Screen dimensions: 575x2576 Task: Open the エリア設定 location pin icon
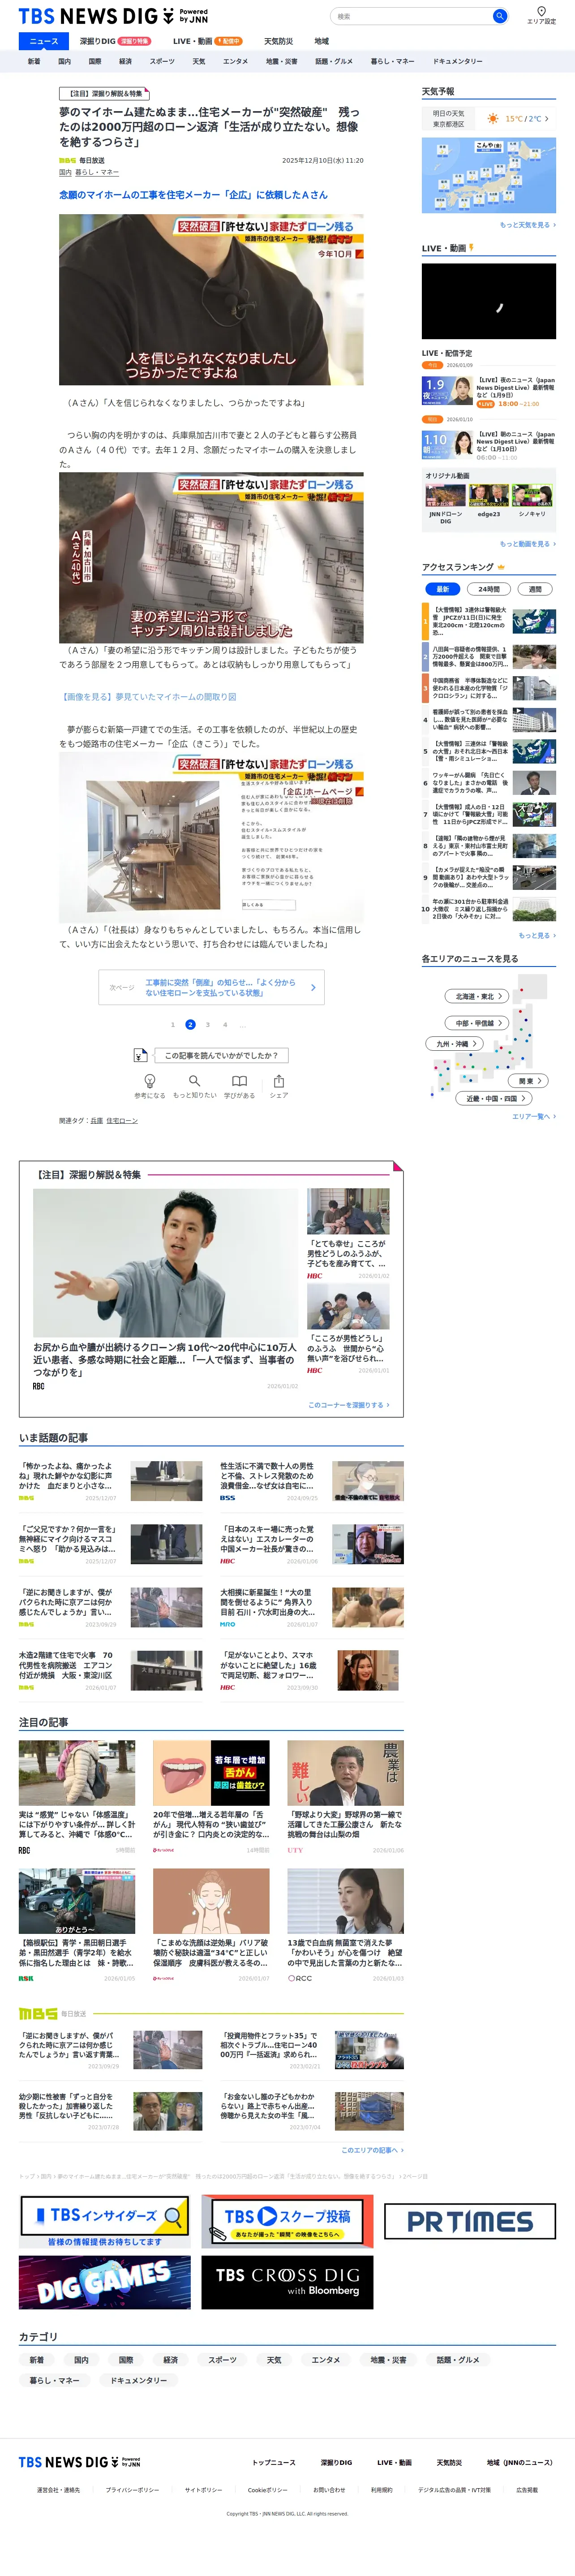[541, 12]
